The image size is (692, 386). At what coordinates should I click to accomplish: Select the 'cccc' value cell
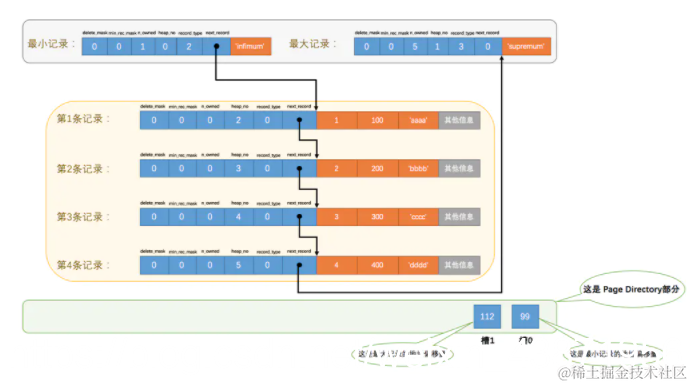(x=418, y=217)
